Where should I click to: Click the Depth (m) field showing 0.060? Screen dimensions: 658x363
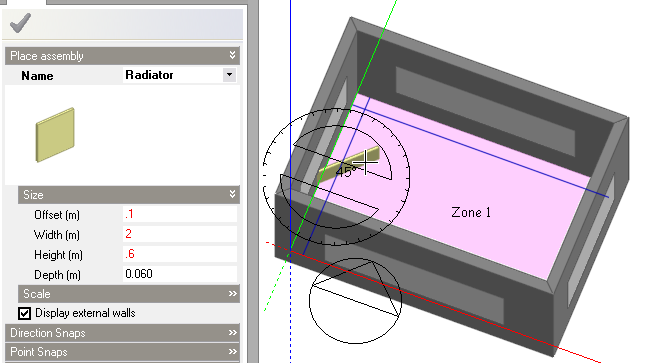[180, 274]
